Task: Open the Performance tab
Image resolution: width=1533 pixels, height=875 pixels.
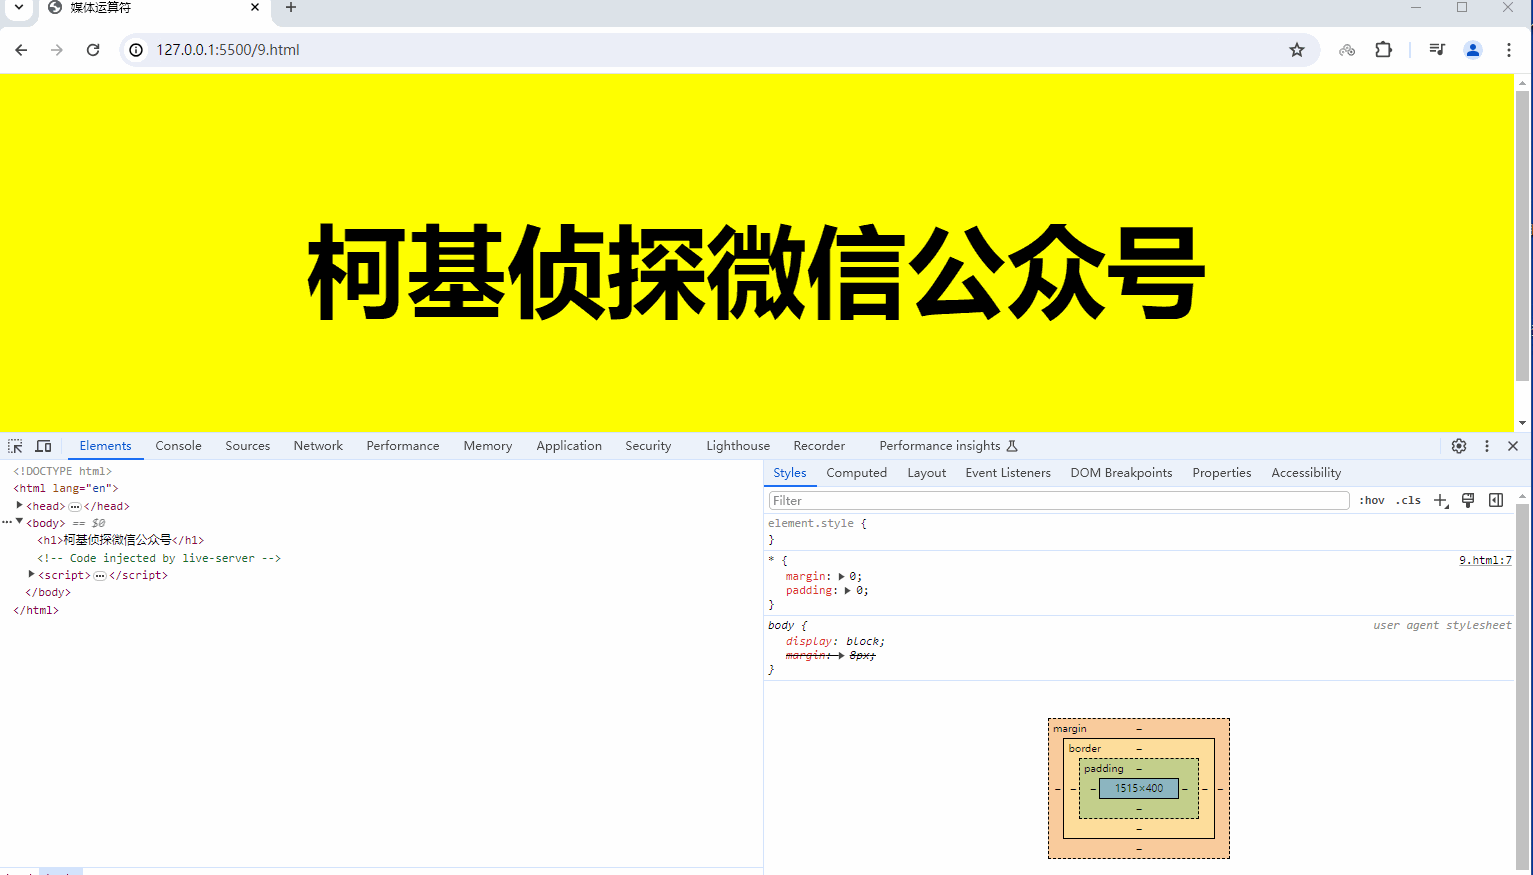Action: pos(403,446)
